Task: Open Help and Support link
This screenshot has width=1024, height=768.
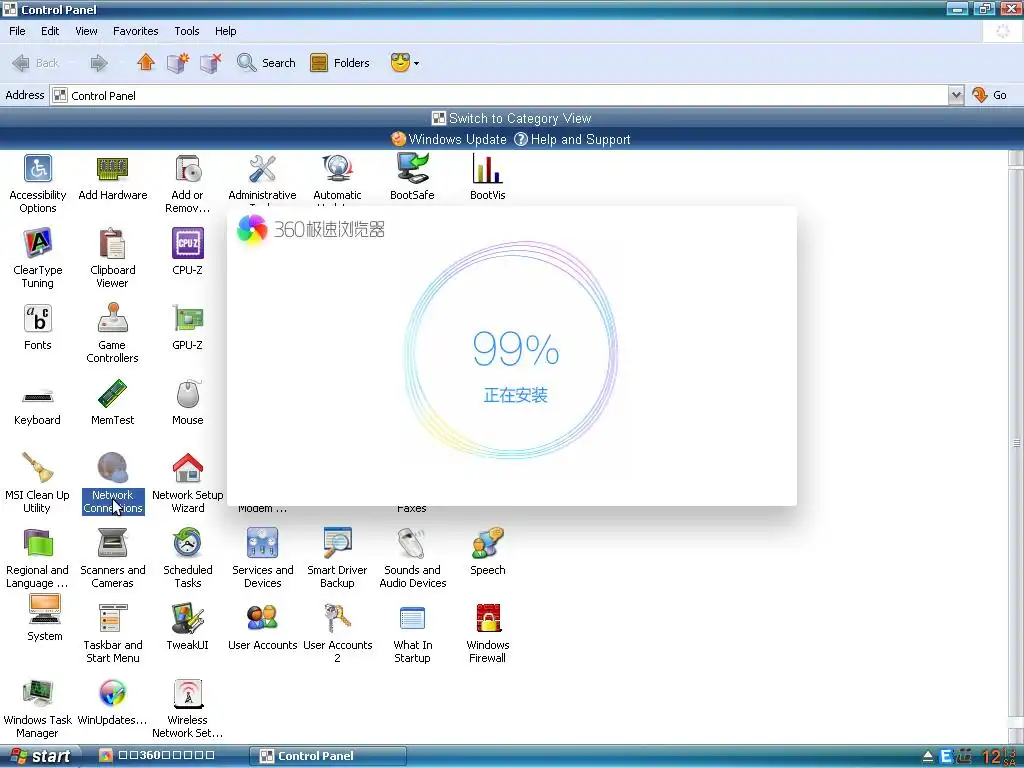Action: [572, 139]
